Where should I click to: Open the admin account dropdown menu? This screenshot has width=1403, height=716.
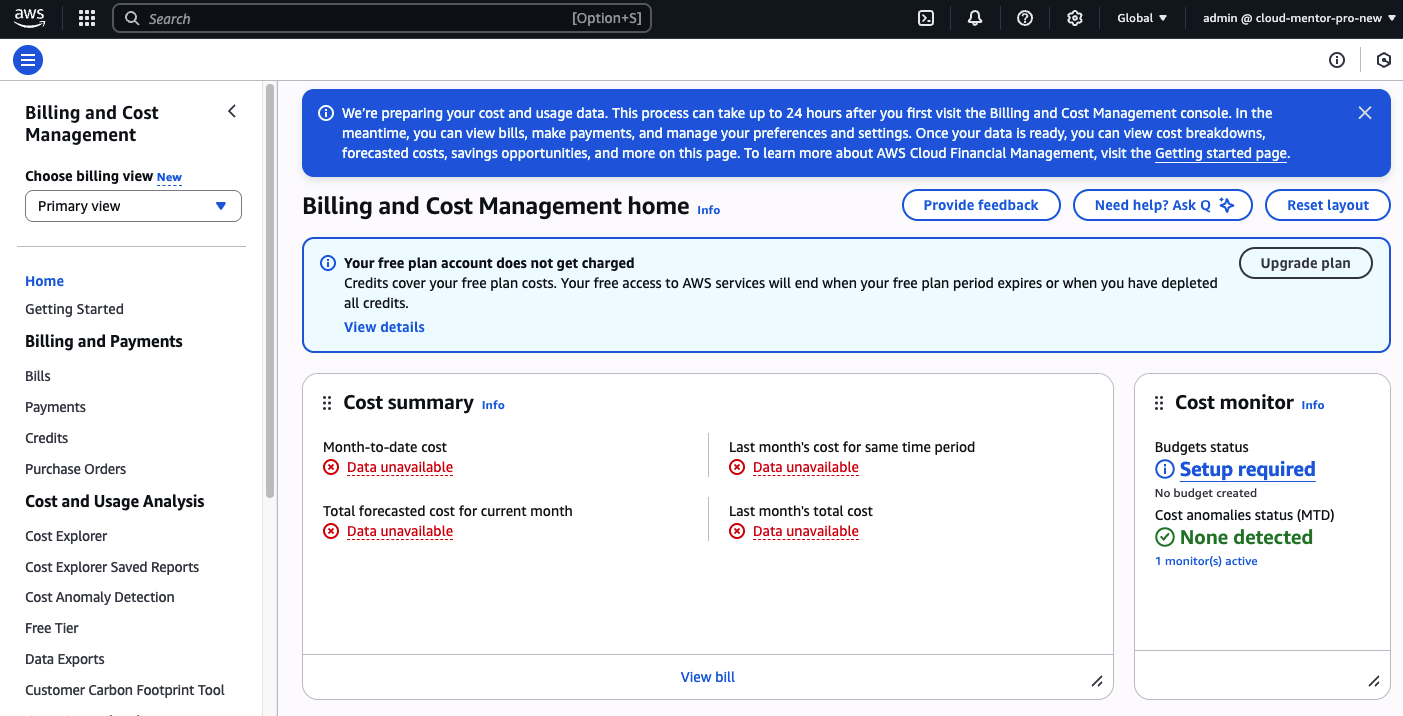click(x=1299, y=18)
